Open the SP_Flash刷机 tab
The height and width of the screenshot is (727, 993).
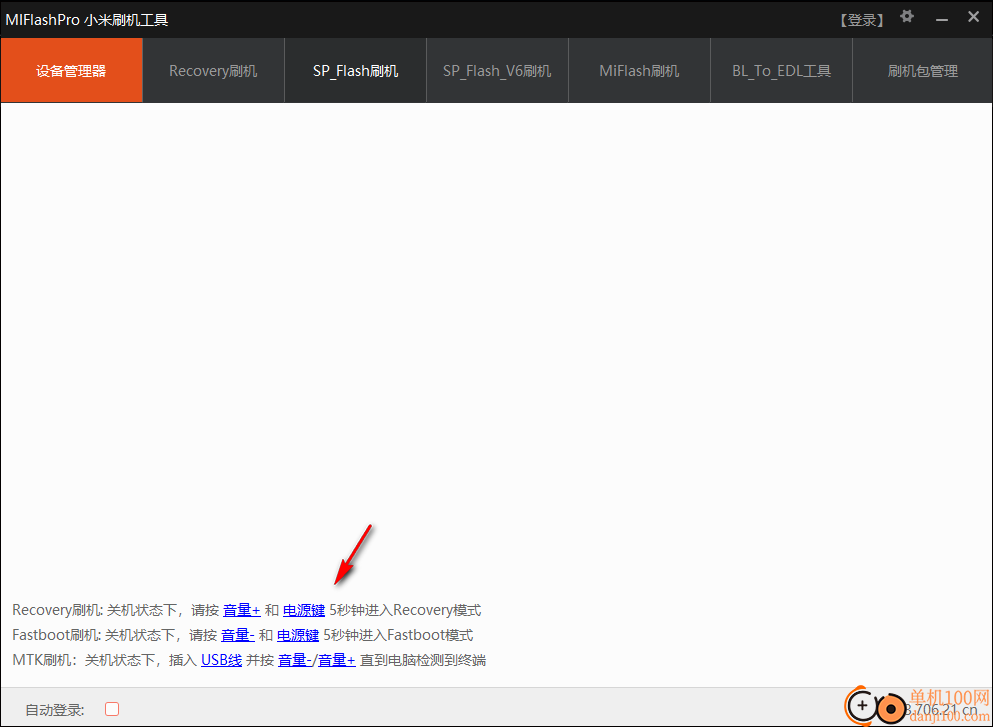click(355, 70)
